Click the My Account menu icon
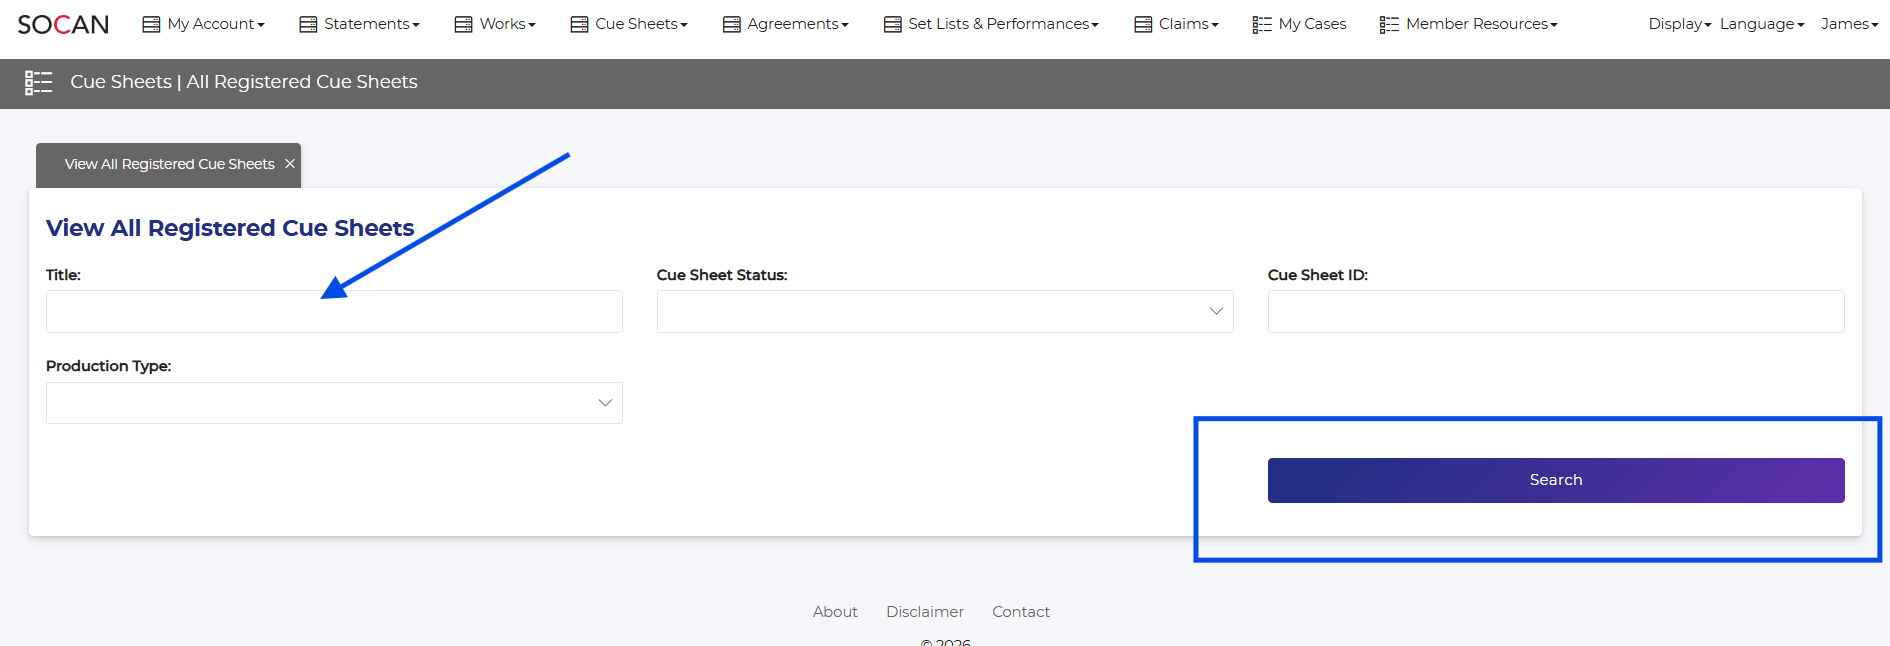This screenshot has width=1890, height=646. point(151,24)
